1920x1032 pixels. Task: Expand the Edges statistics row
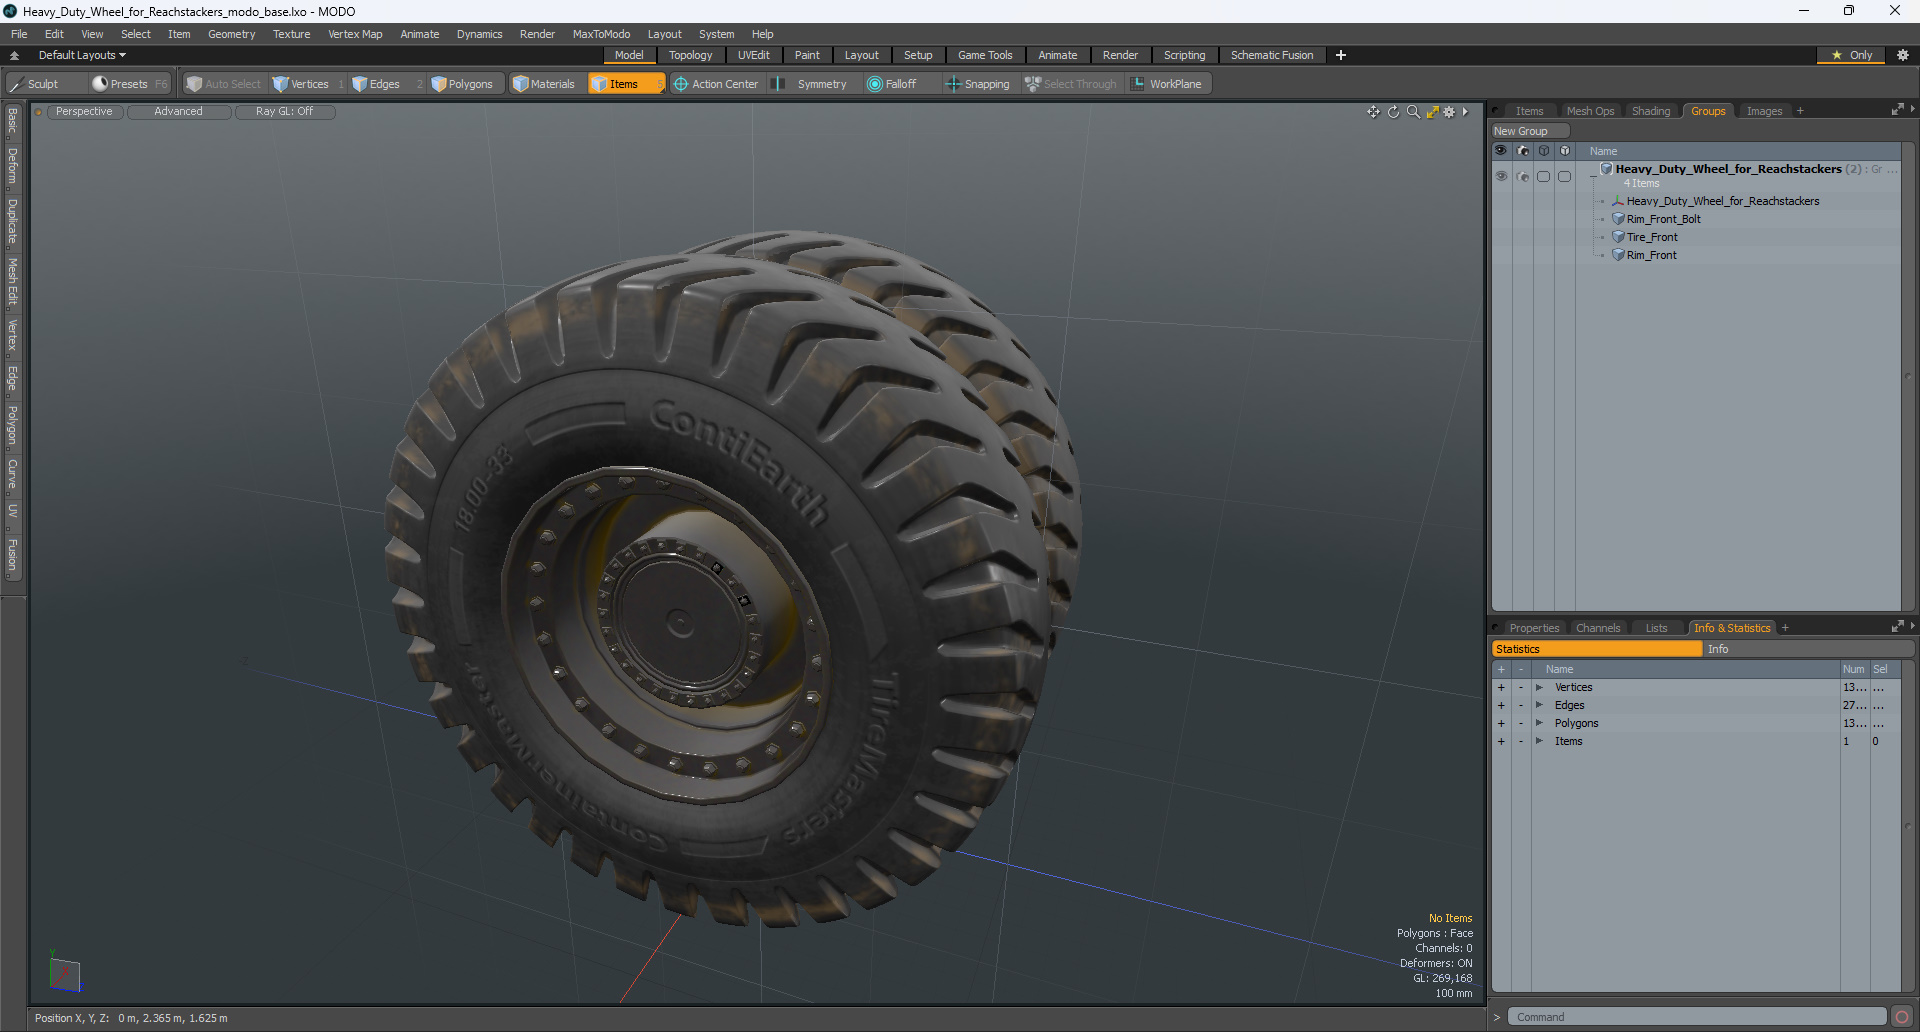[x=1539, y=705]
